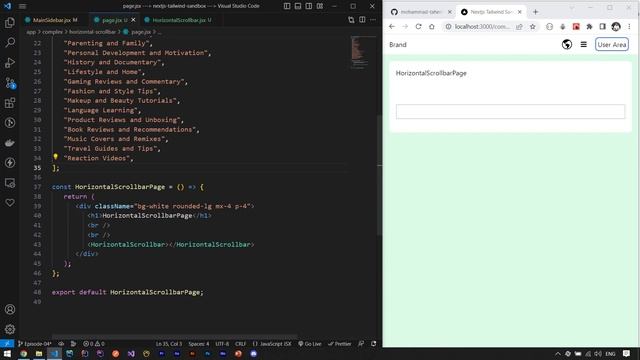Screen dimensions: 640x360
Task: Switch to the GitHub browser tab
Action: point(420,12)
